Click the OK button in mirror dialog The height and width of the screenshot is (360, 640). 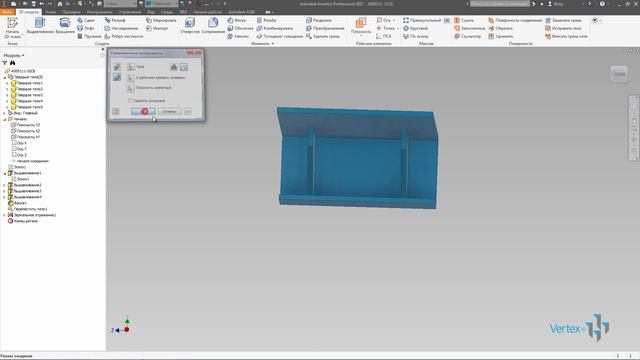click(x=143, y=111)
